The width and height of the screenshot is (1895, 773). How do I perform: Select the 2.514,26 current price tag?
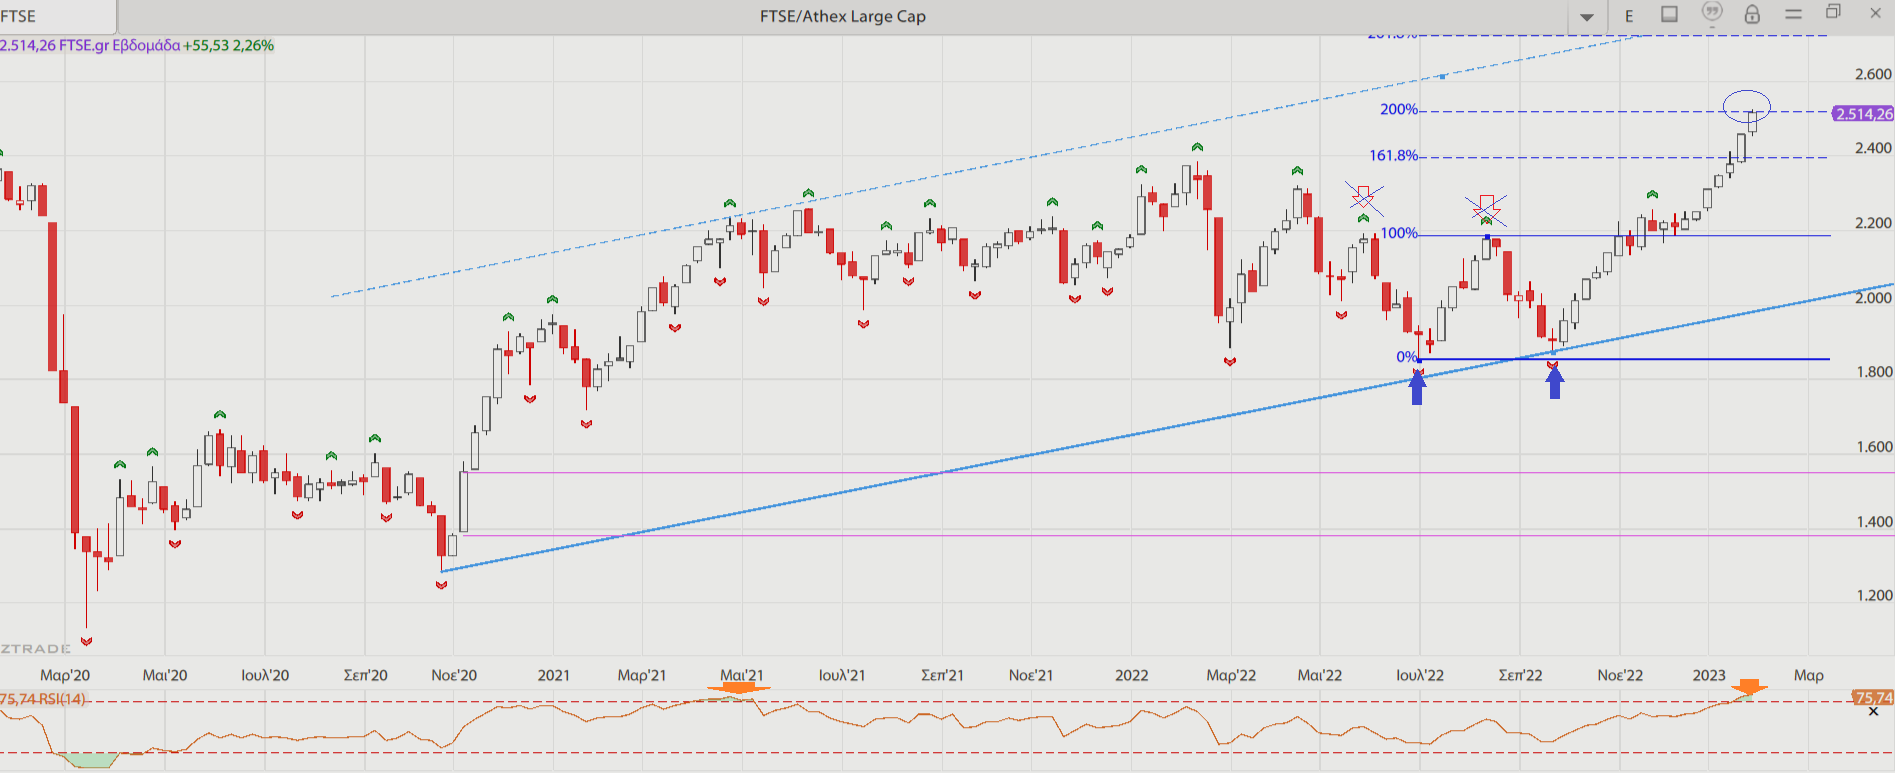tap(1863, 114)
